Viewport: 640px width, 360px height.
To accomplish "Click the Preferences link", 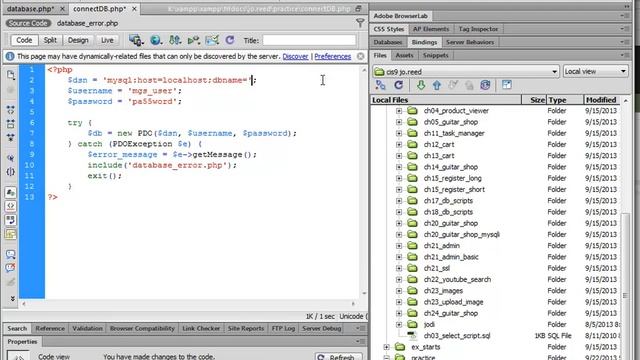I will (x=333, y=56).
